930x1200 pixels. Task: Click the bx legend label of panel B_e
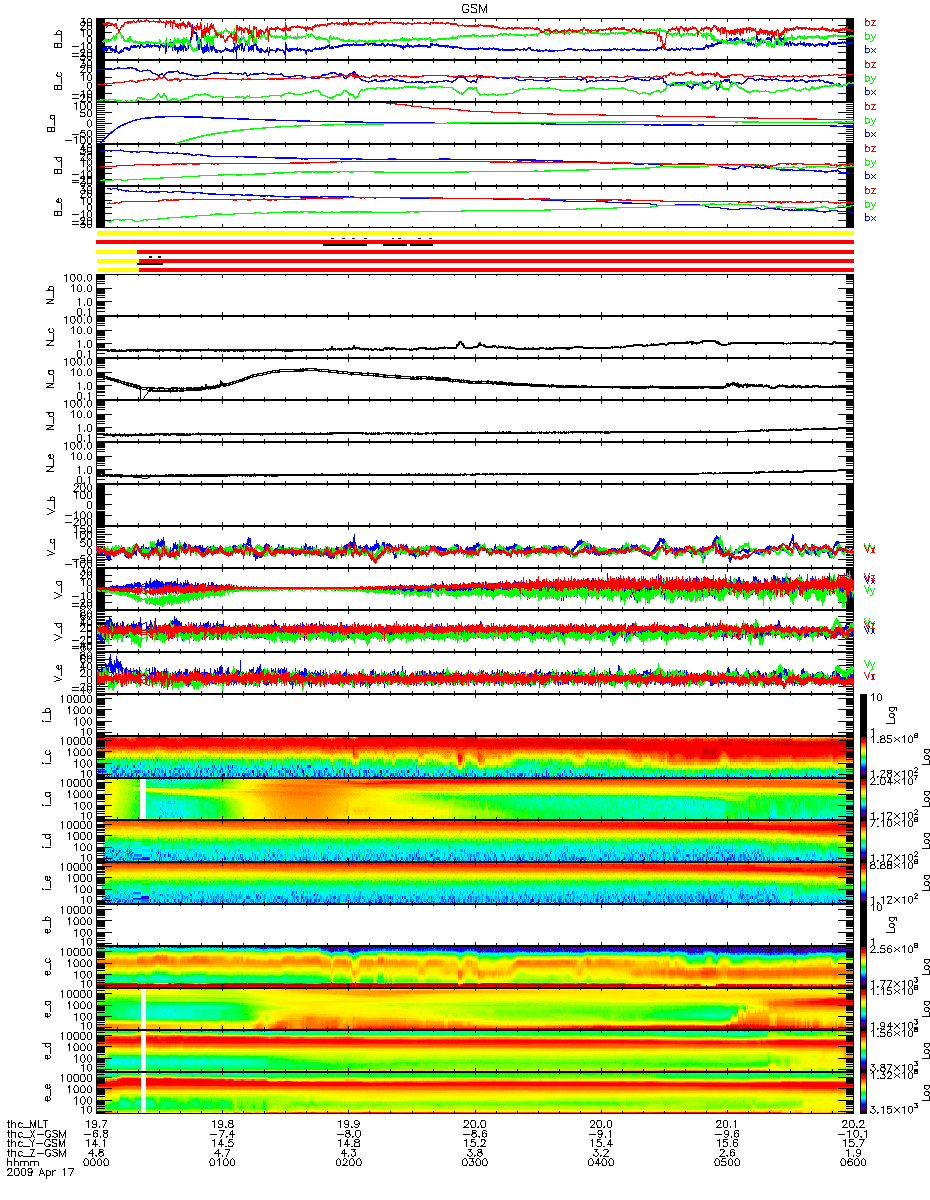[x=870, y=218]
